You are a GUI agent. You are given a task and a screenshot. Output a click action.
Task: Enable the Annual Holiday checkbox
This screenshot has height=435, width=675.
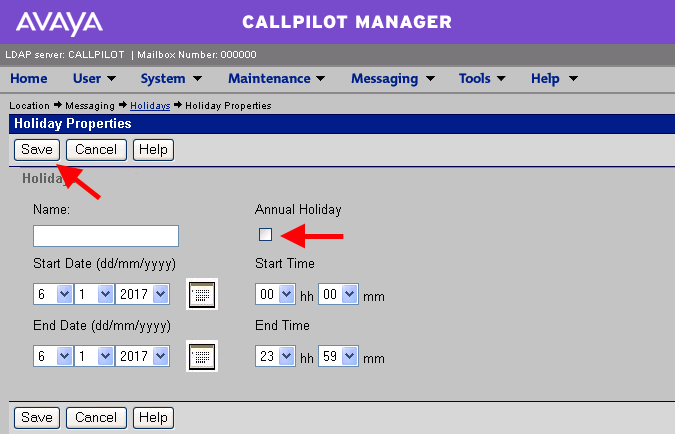[x=265, y=235]
